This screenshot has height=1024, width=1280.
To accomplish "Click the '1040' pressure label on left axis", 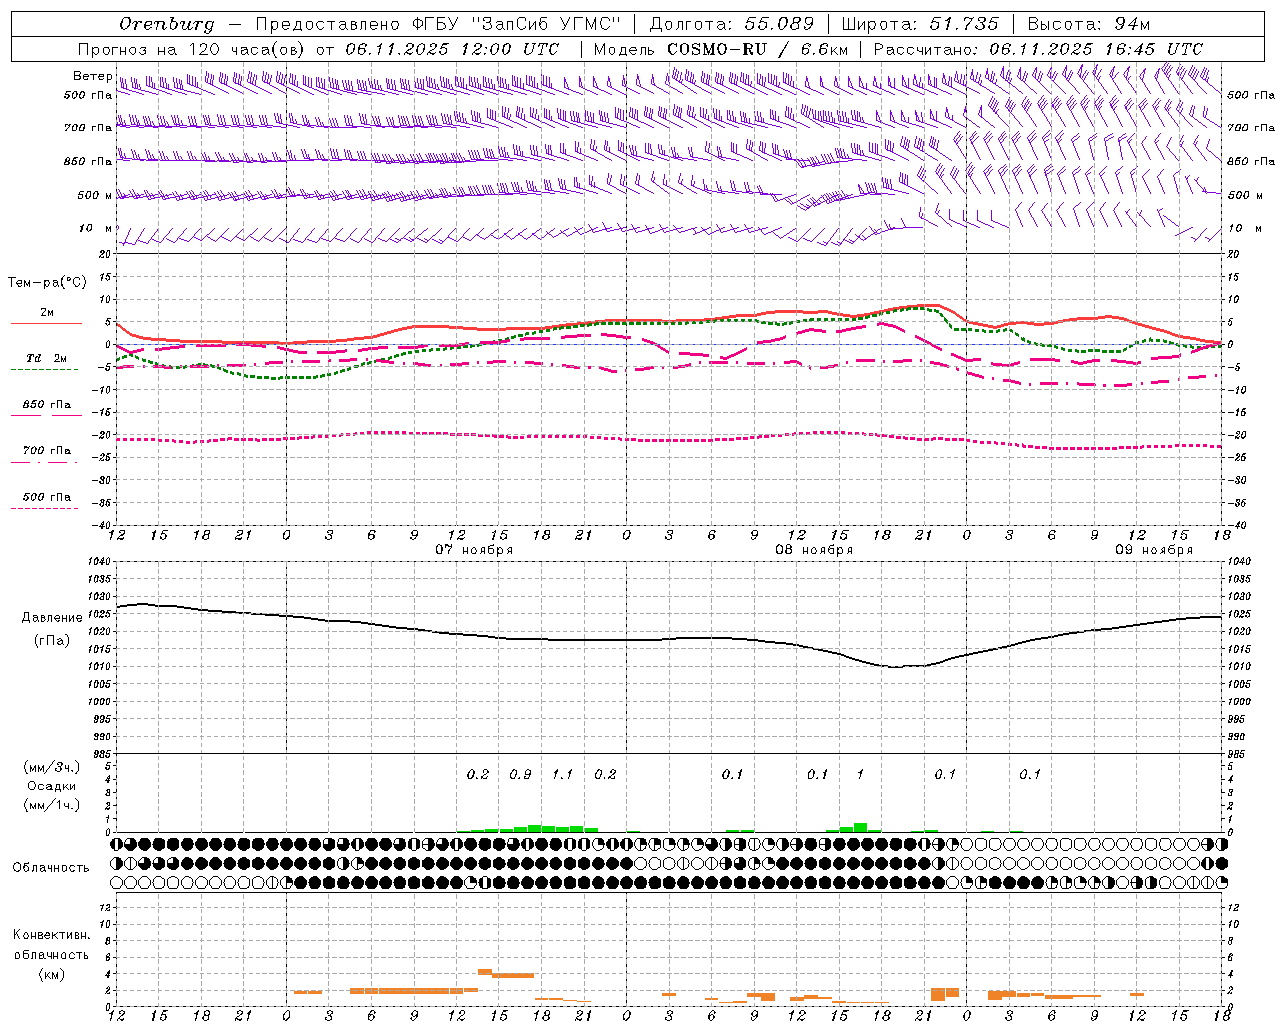I will 99,562.
